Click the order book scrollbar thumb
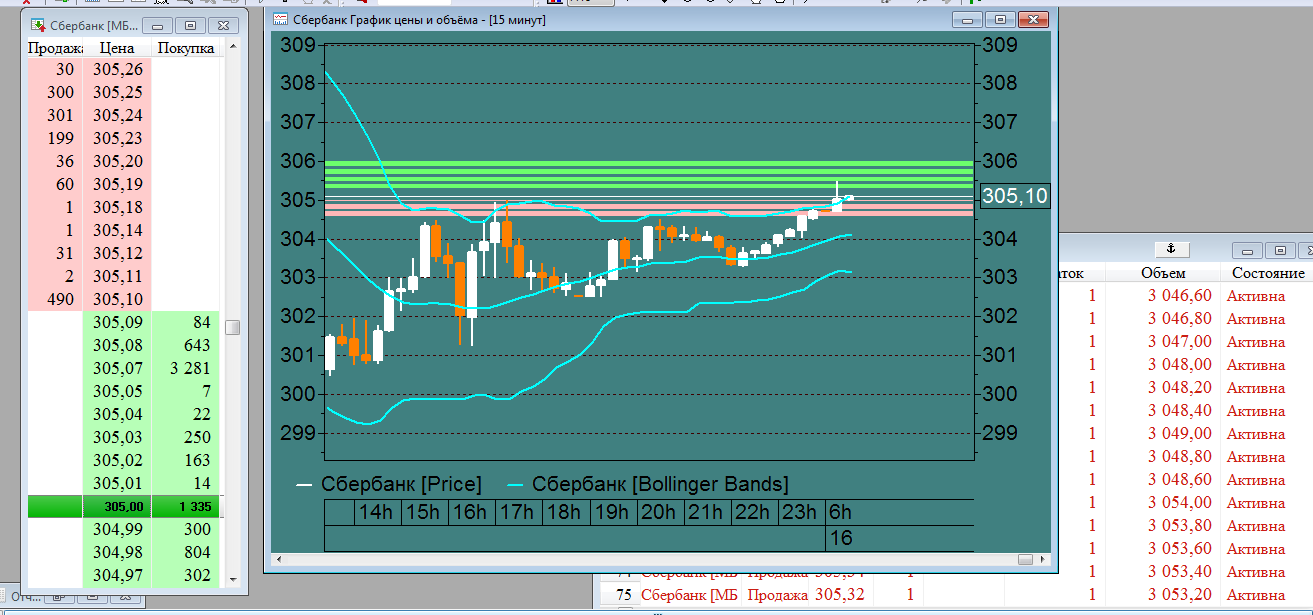 coord(233,327)
